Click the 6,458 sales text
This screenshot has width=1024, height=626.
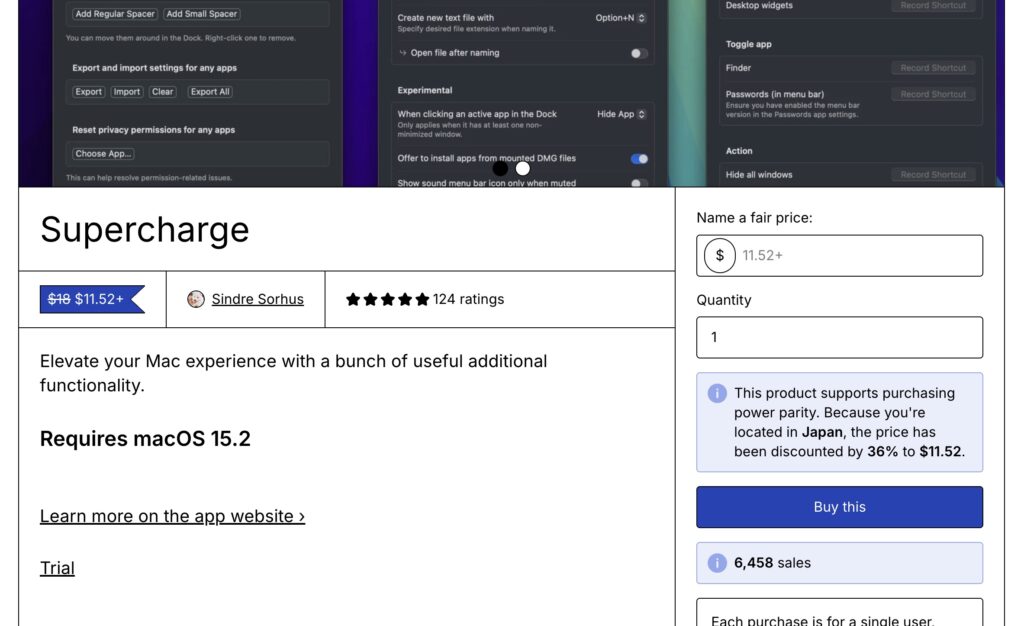point(772,563)
